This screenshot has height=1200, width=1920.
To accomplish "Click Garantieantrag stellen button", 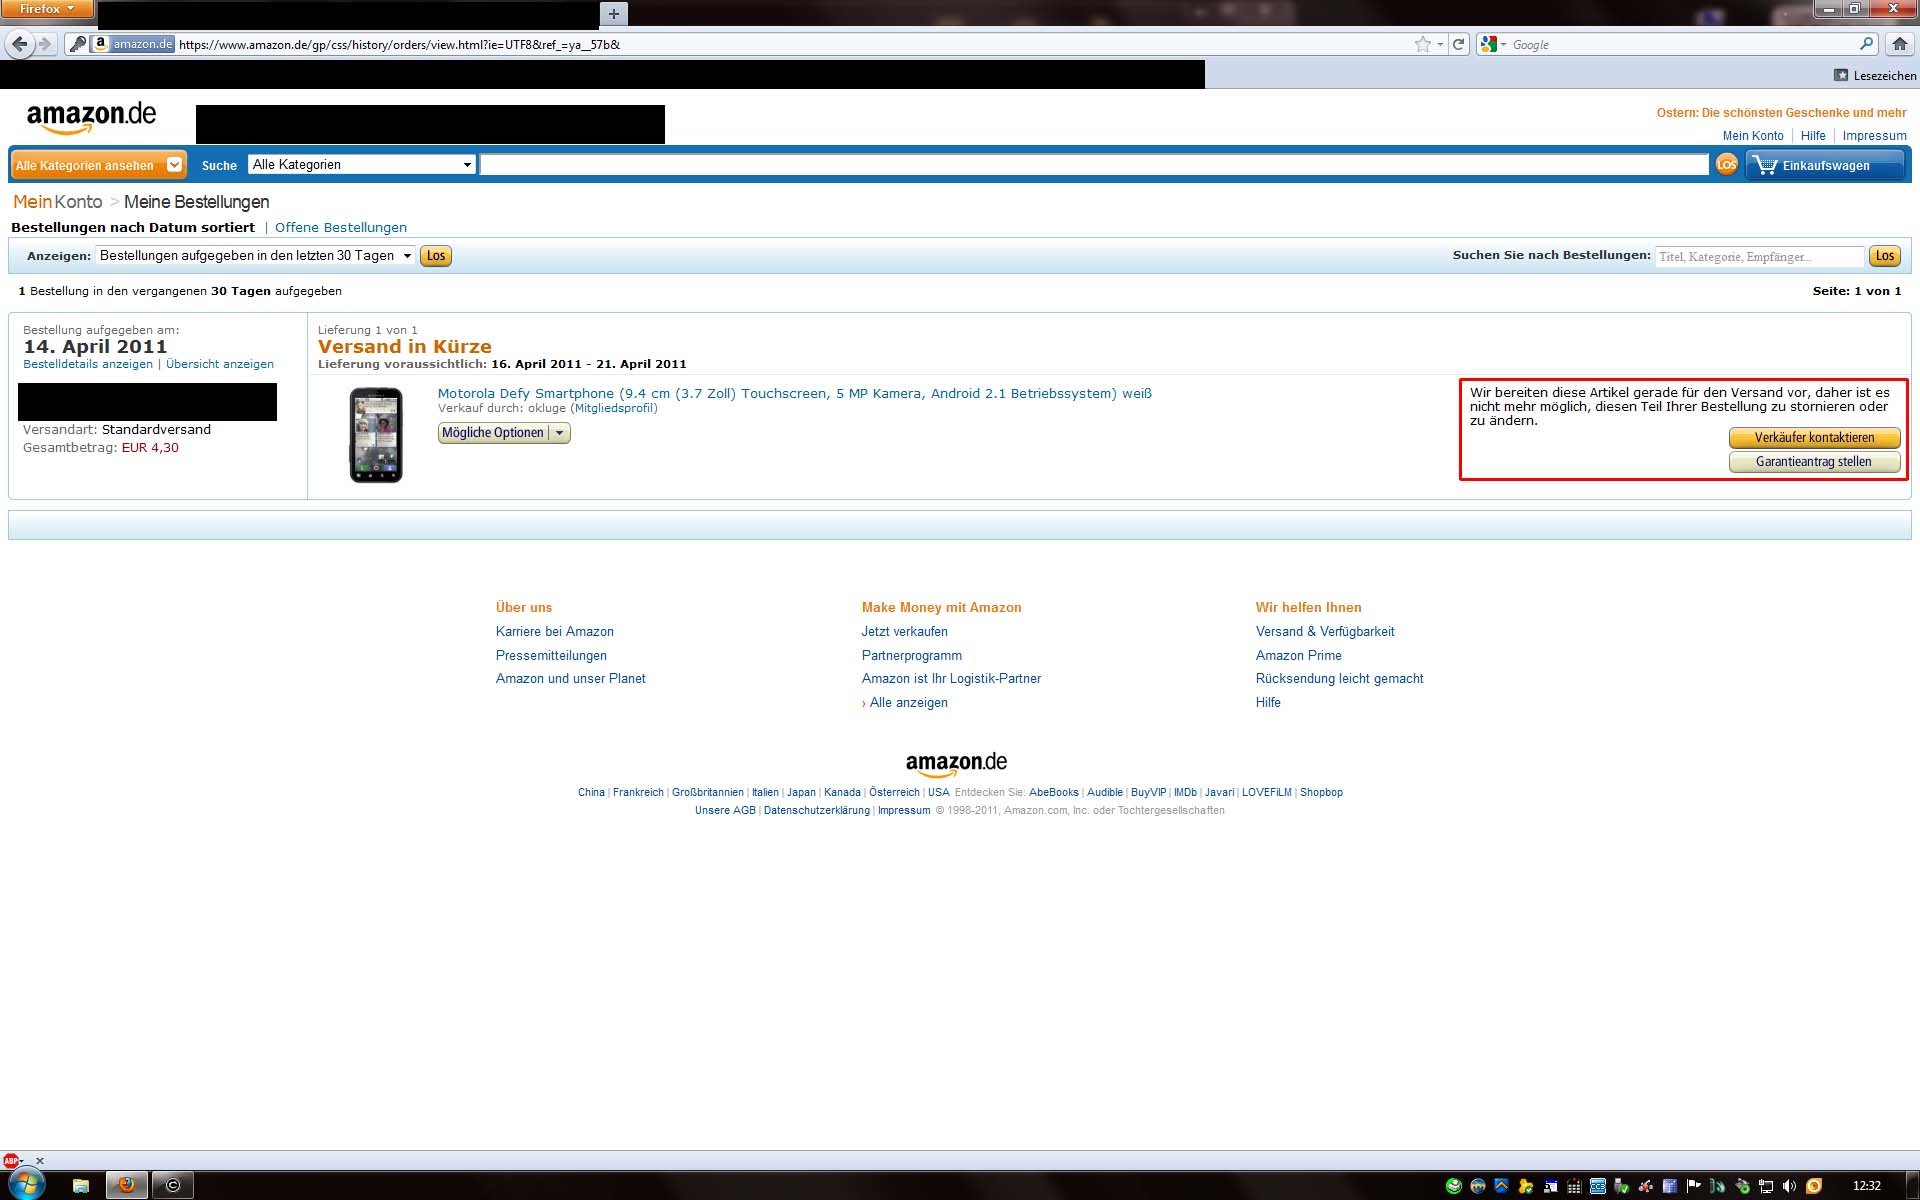I will [x=1815, y=462].
